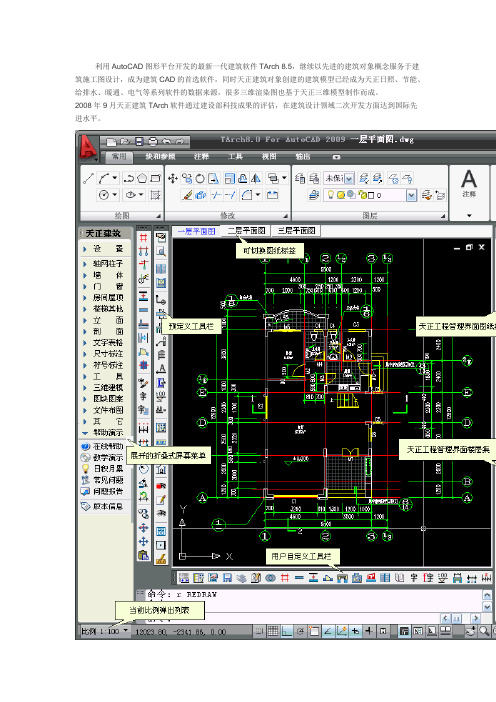Open the 比例 1:100 scale dropdown
Screen dimensions: 496x702
tap(104, 631)
